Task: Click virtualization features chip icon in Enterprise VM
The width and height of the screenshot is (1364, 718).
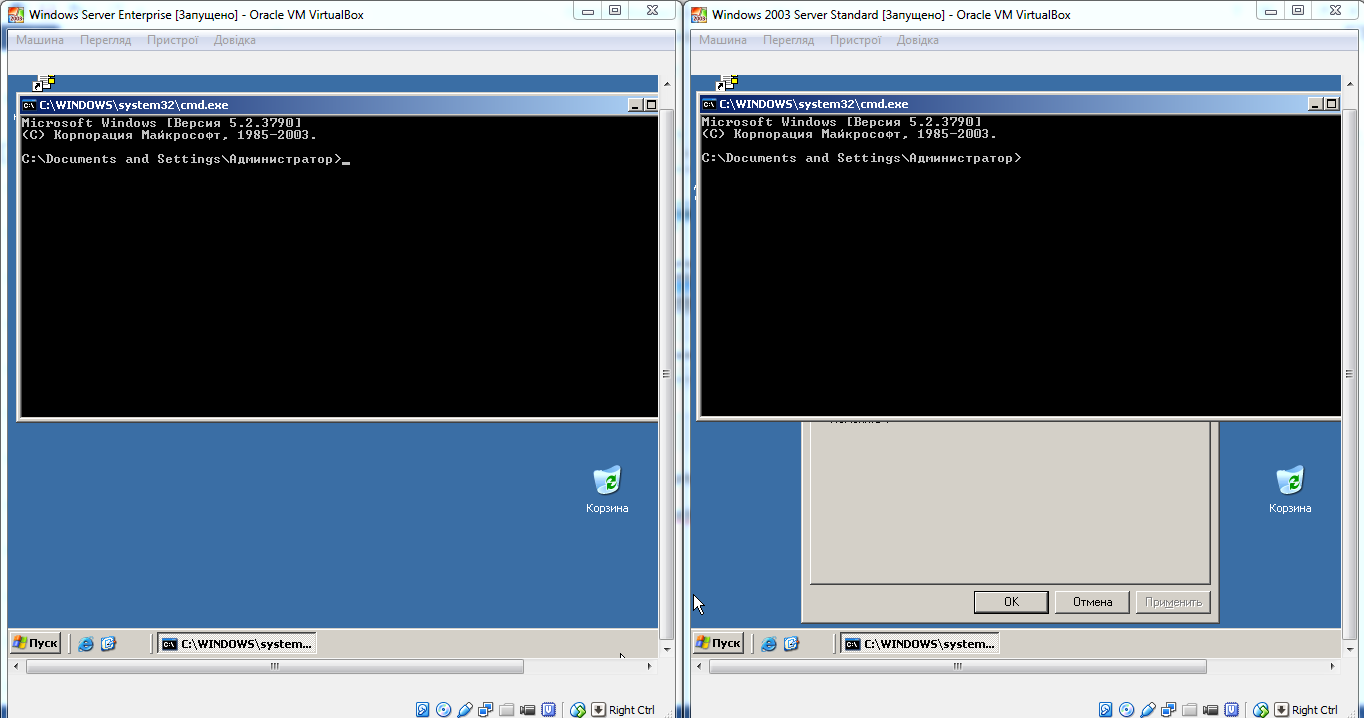Action: coord(548,710)
